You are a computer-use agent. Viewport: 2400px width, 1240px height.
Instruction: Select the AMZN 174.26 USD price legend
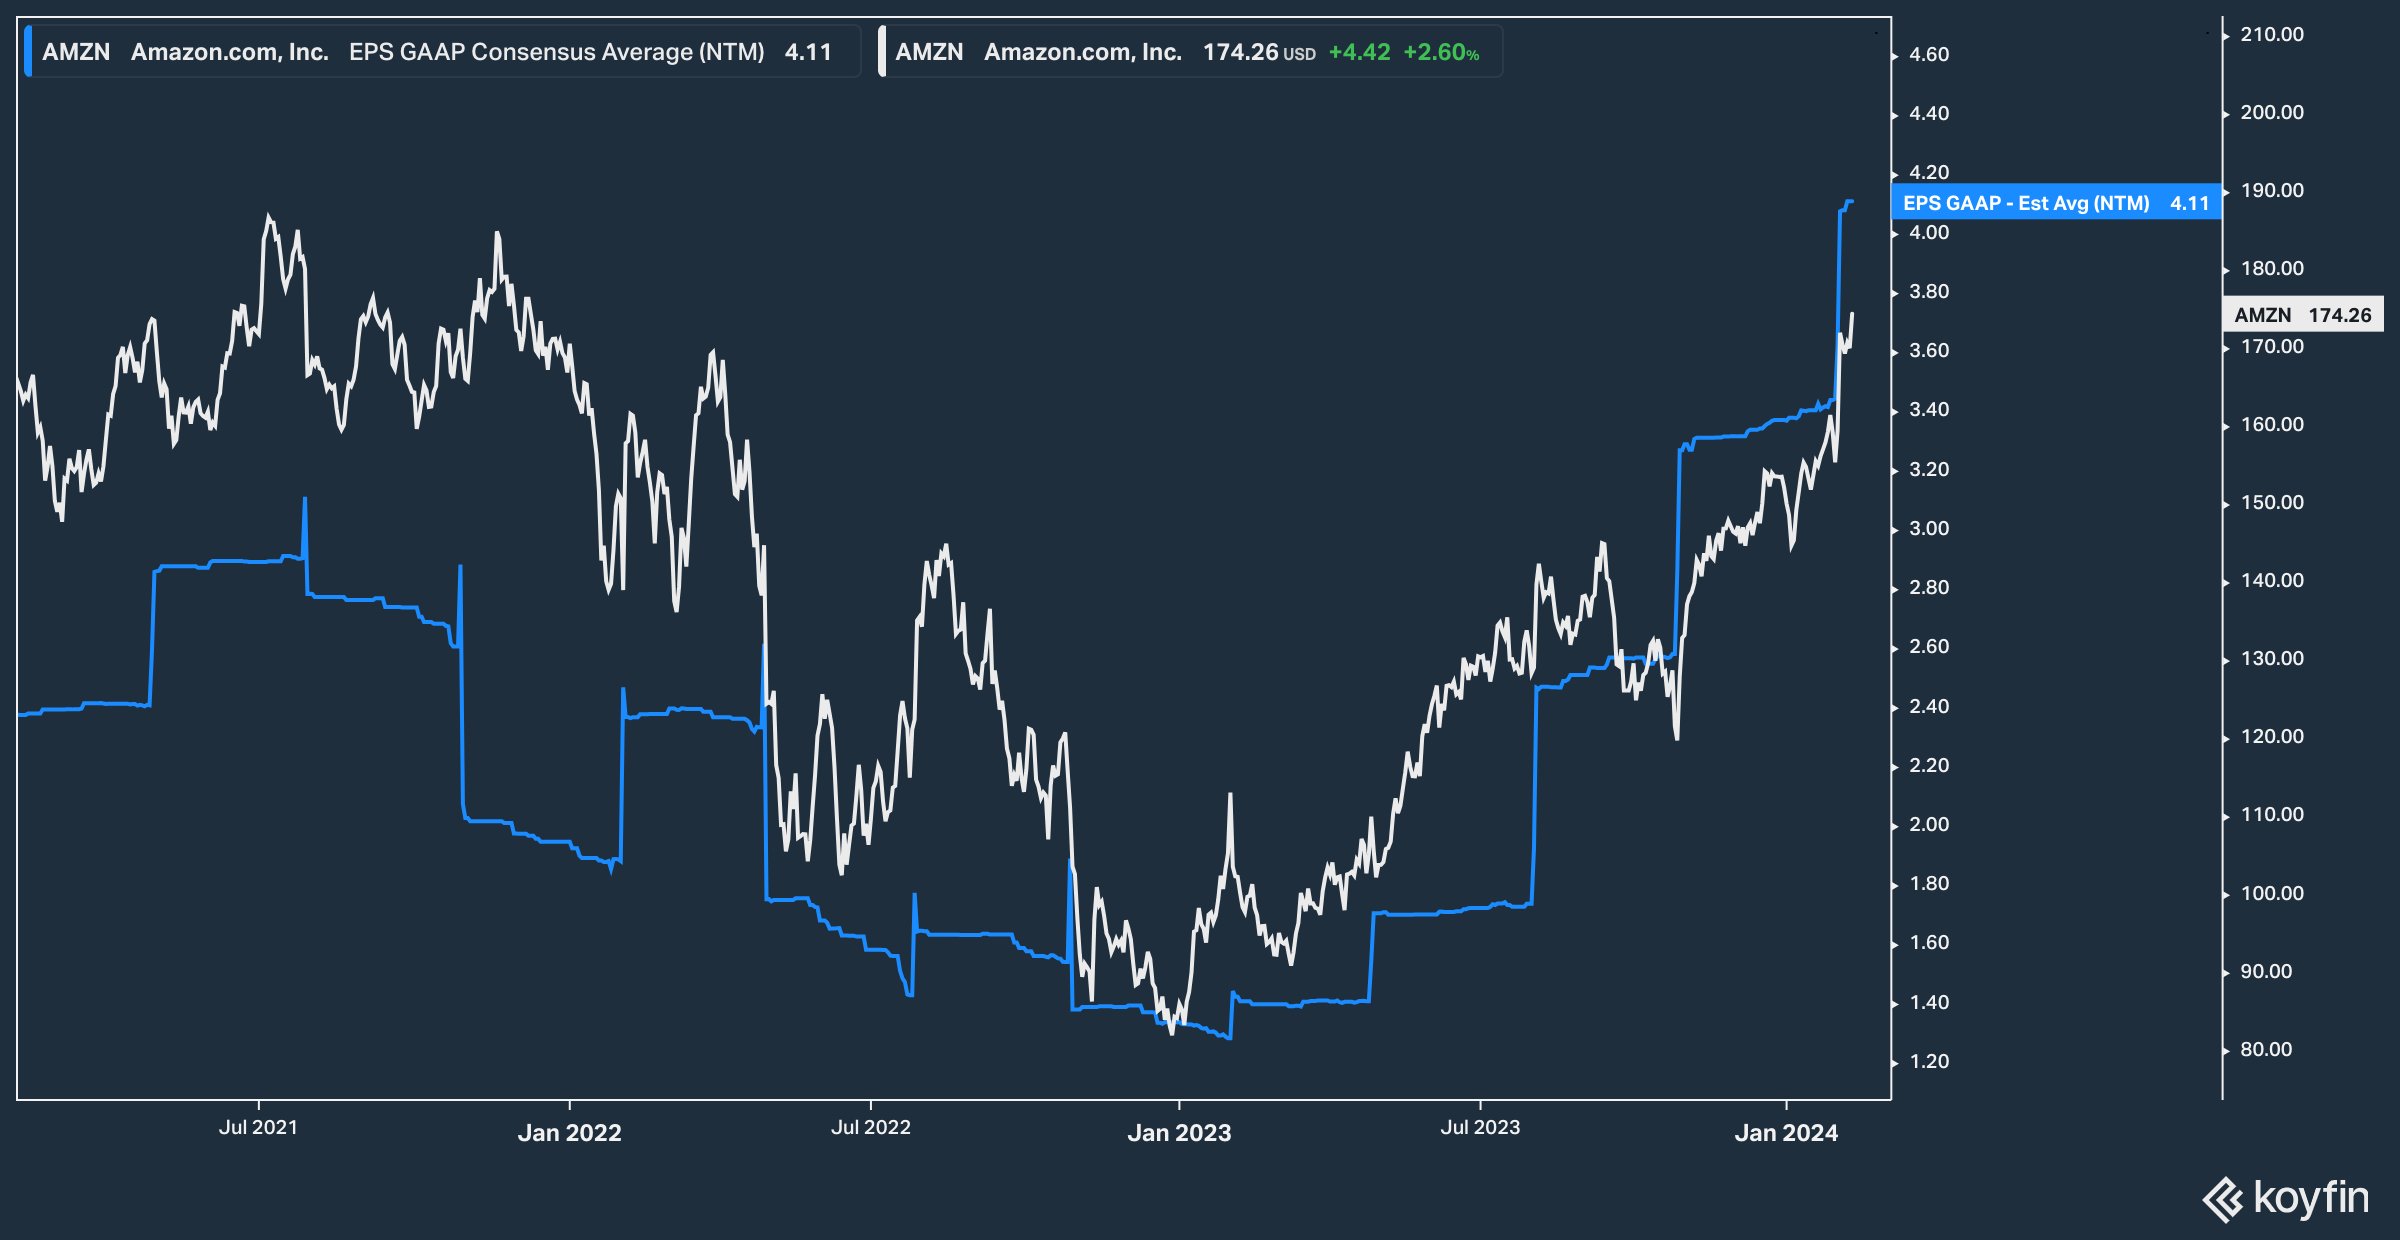[1190, 52]
